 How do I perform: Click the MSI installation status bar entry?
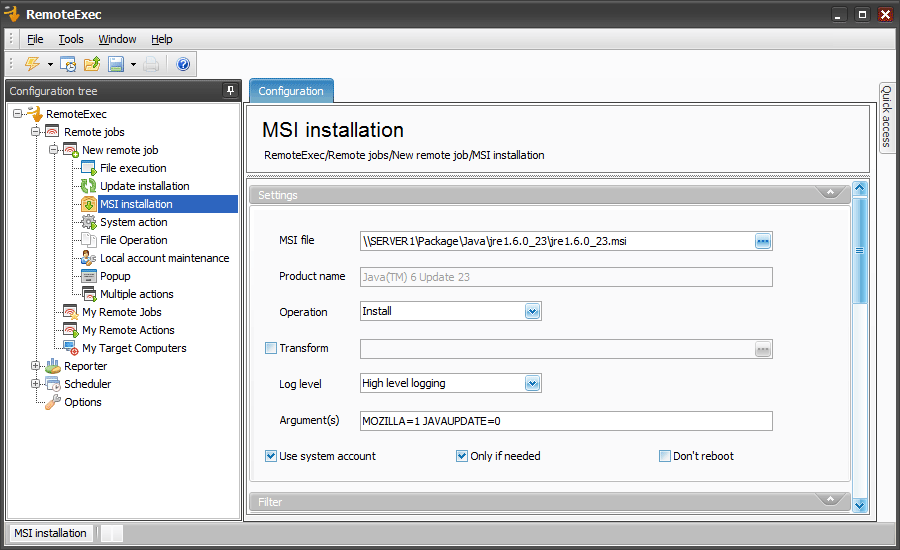pos(51,533)
